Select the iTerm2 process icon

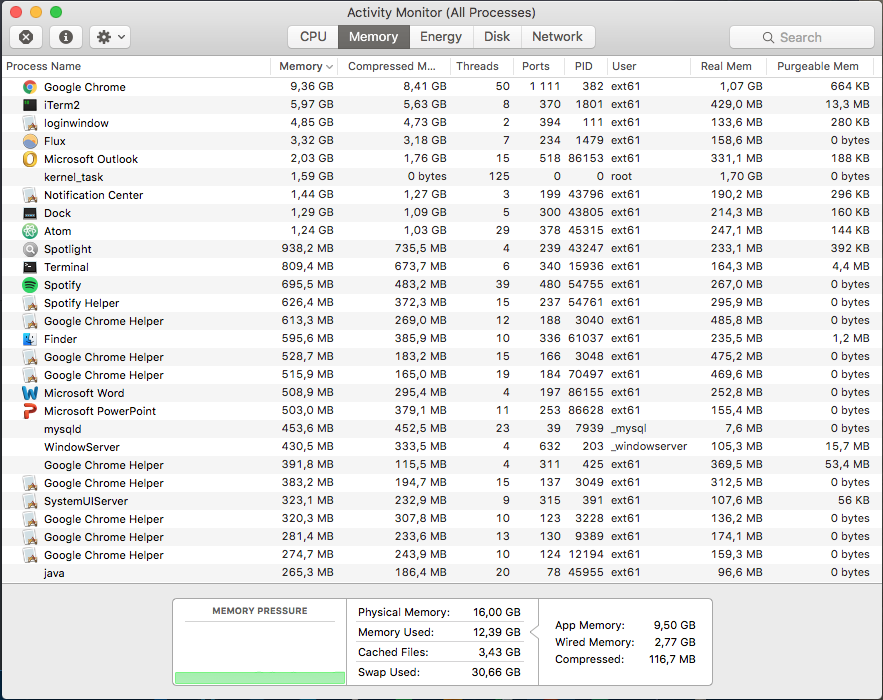click(x=30, y=105)
